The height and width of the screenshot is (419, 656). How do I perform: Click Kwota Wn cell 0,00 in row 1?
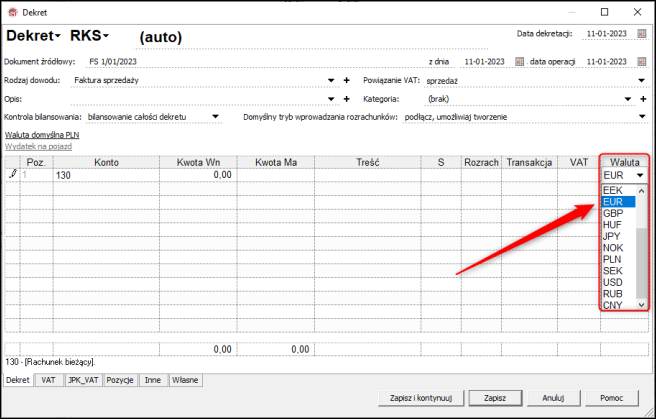(x=198, y=175)
